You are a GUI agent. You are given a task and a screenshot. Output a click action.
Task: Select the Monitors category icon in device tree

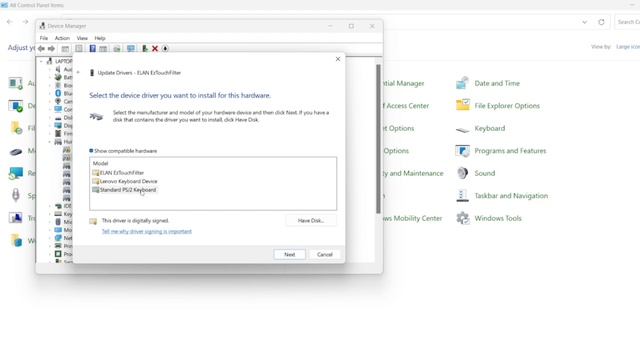pos(58,230)
